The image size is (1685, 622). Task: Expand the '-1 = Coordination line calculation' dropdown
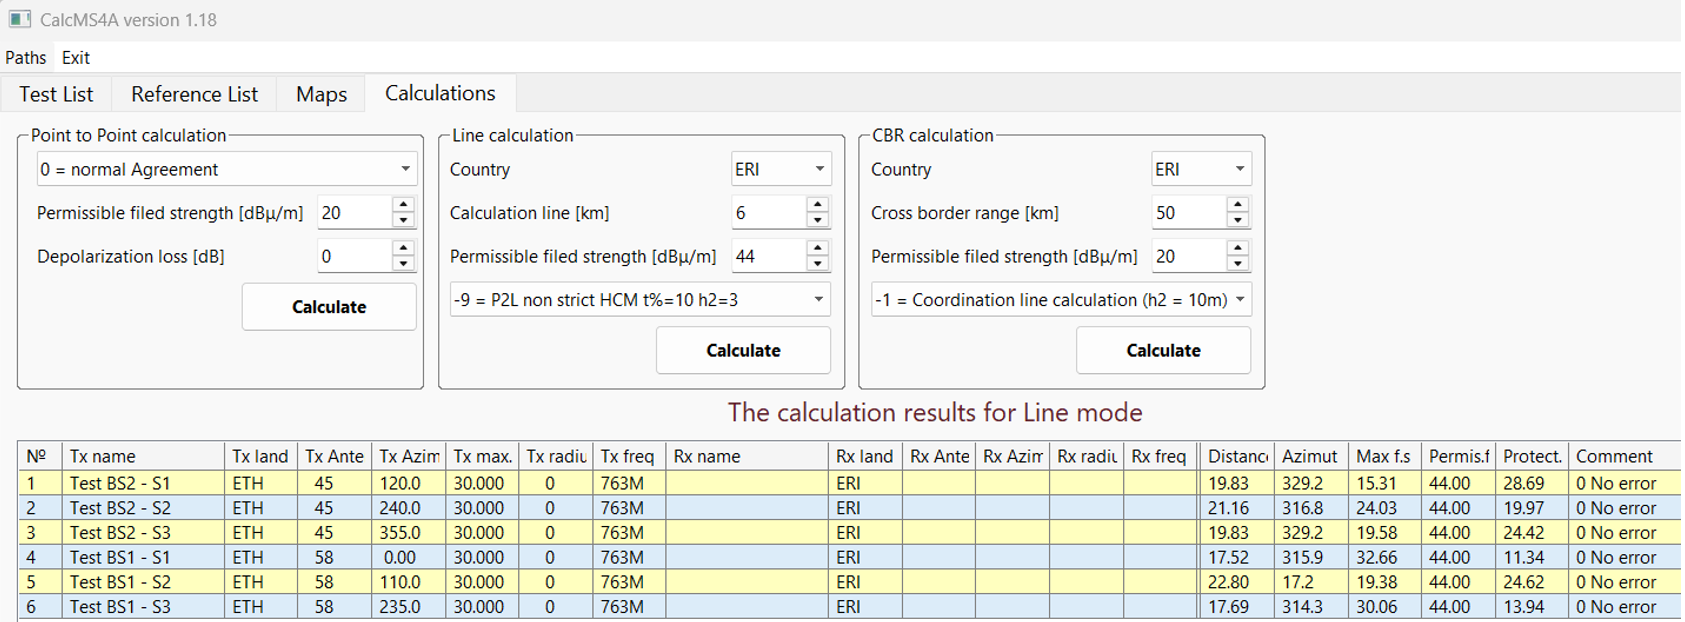(1061, 299)
